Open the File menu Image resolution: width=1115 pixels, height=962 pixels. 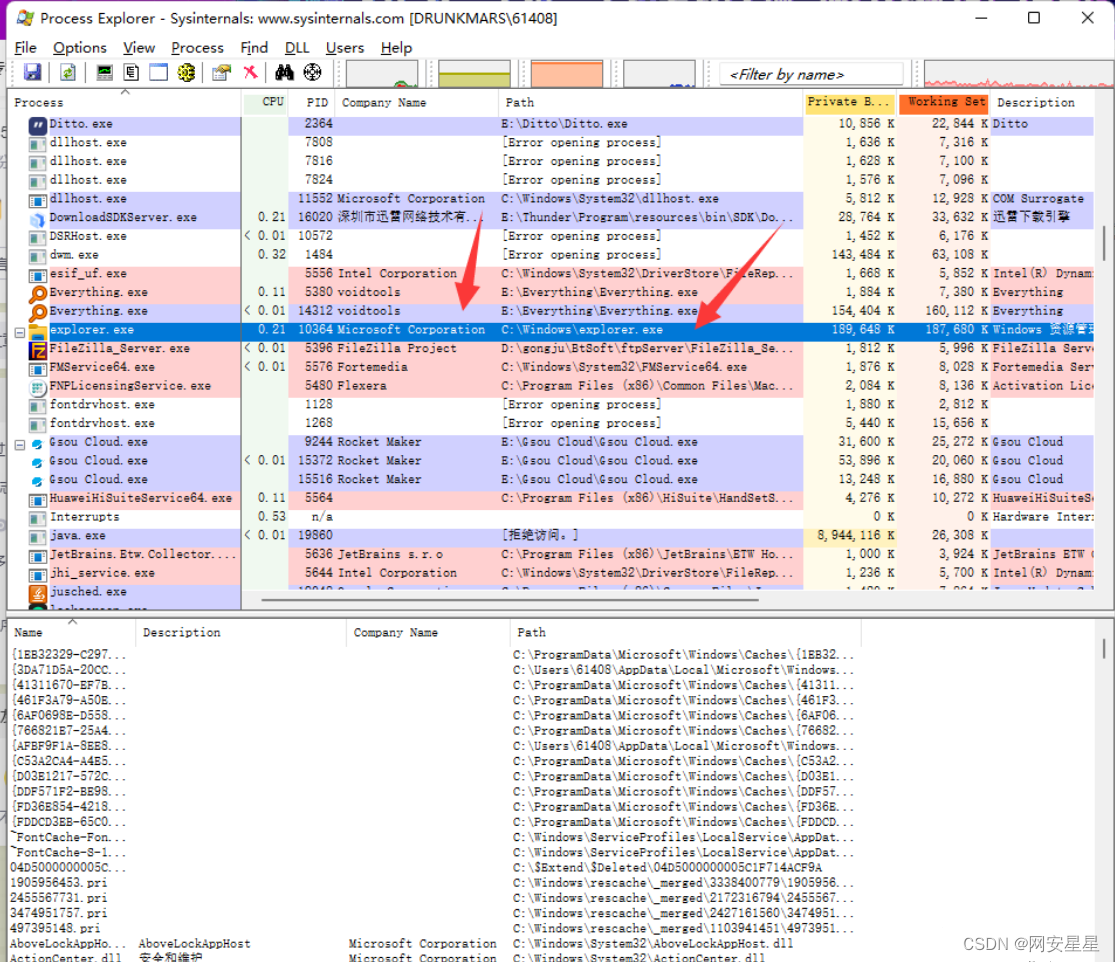pyautogui.click(x=26, y=48)
